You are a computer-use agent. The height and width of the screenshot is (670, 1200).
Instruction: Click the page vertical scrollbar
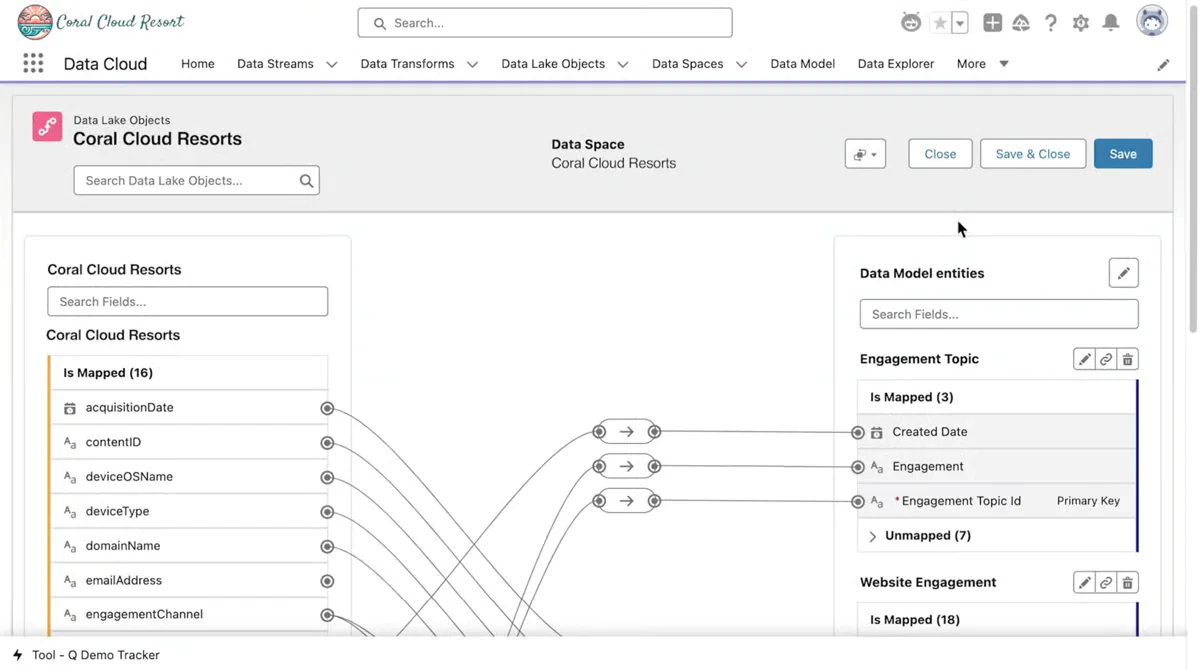[1193, 170]
